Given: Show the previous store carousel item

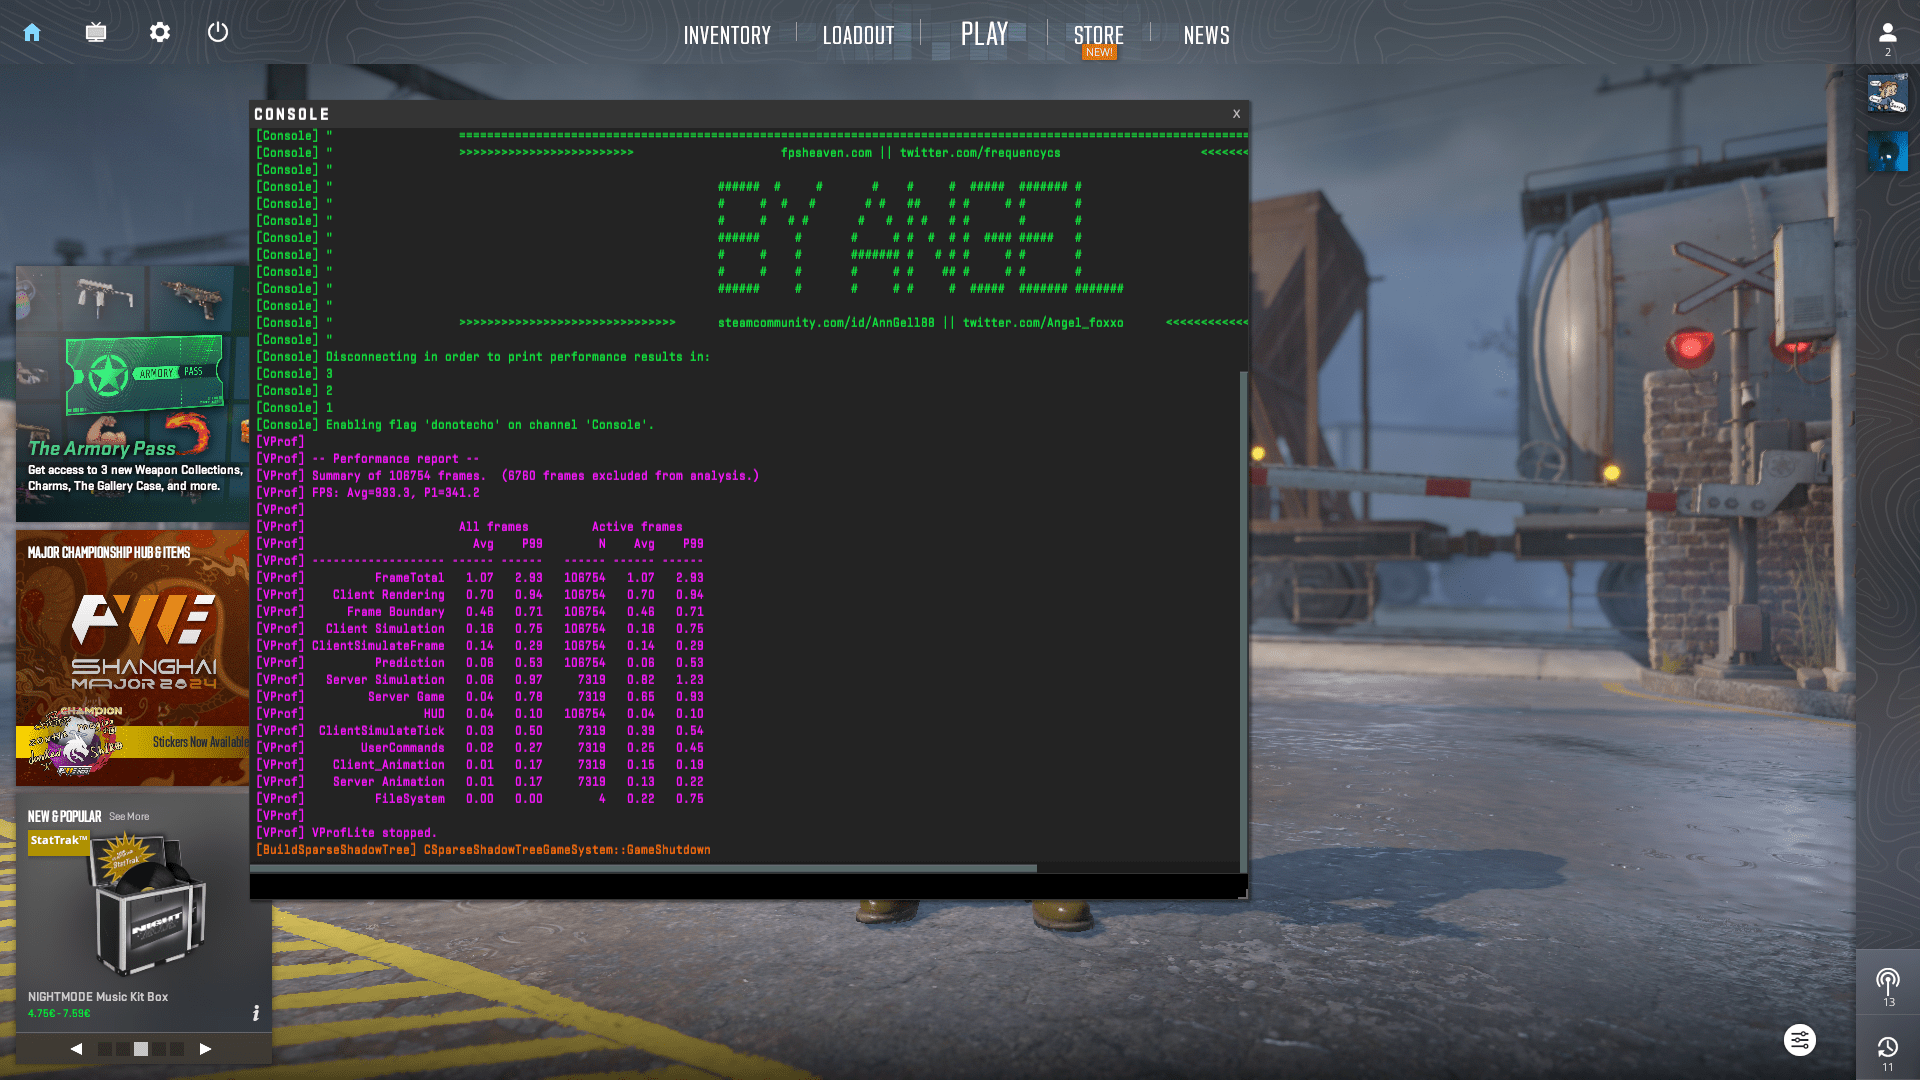Looking at the screenshot, I should pos(76,1049).
